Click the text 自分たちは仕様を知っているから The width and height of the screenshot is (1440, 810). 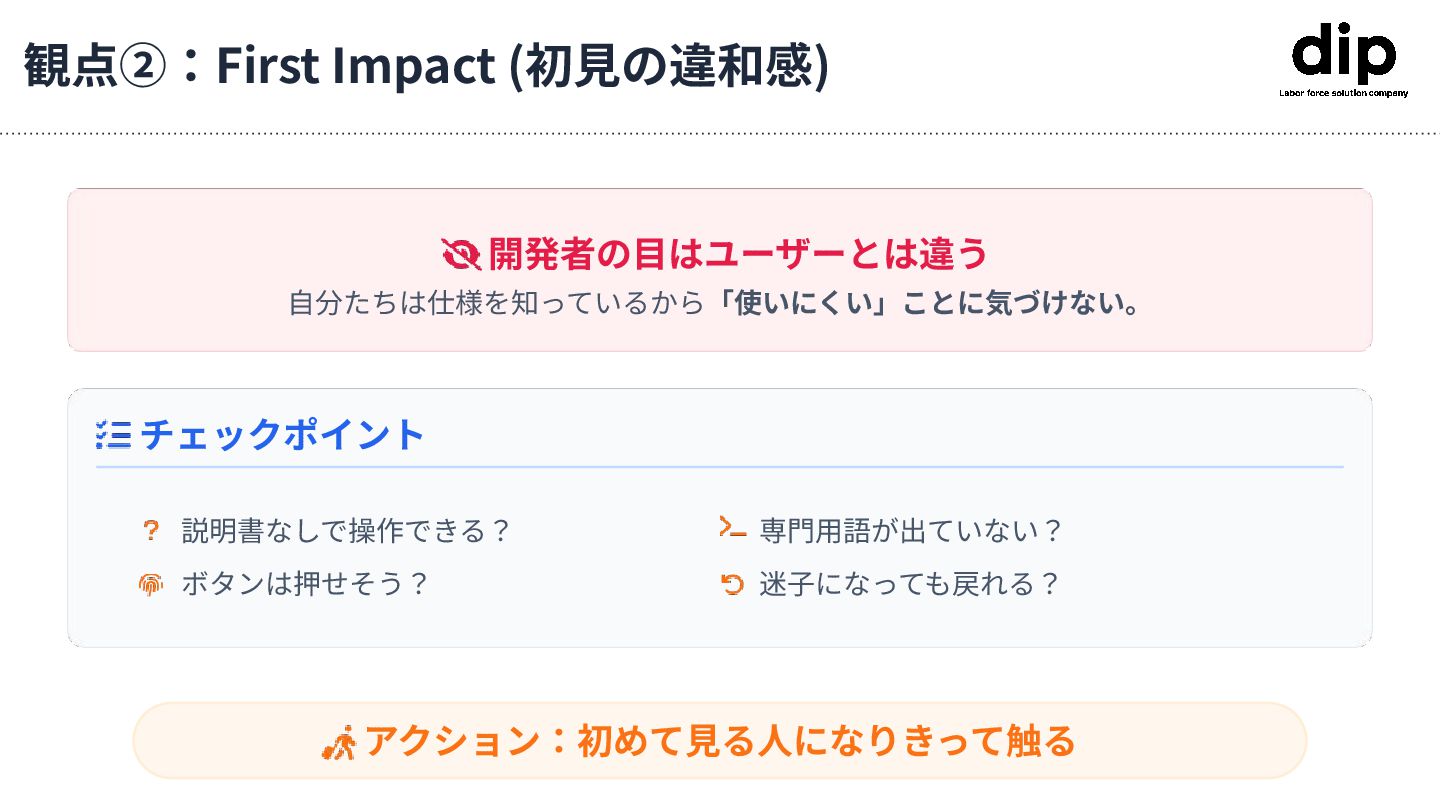point(496,304)
